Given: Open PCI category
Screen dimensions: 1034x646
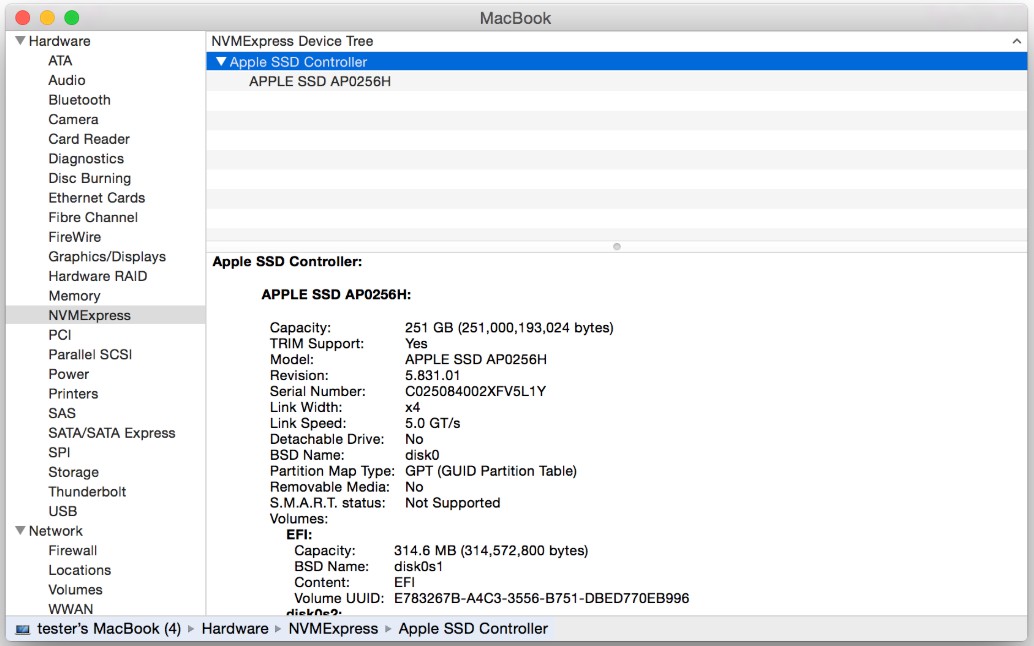Looking at the screenshot, I should [x=59, y=335].
